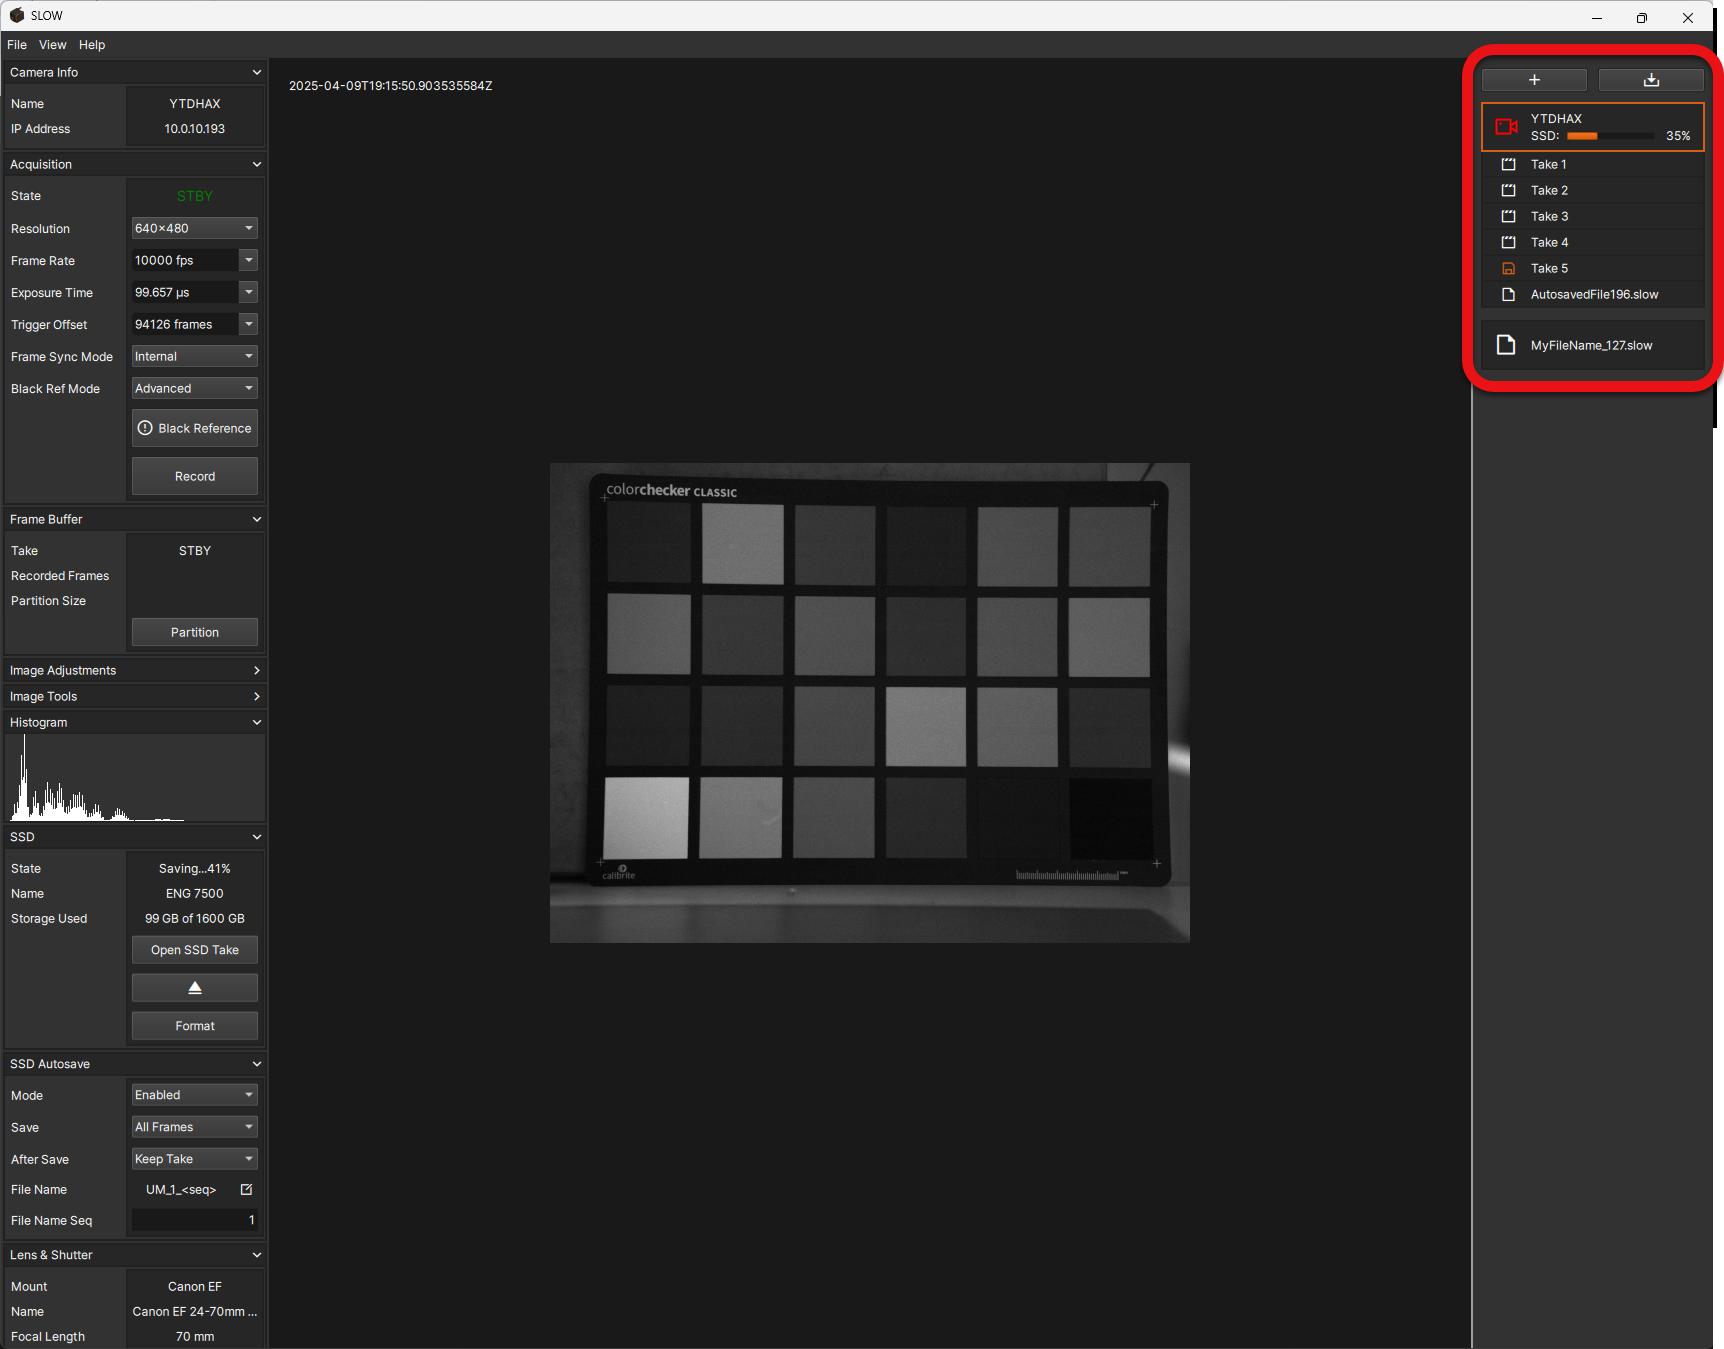Add a new camera with the plus icon
Image resolution: width=1724 pixels, height=1349 pixels.
[x=1534, y=79]
